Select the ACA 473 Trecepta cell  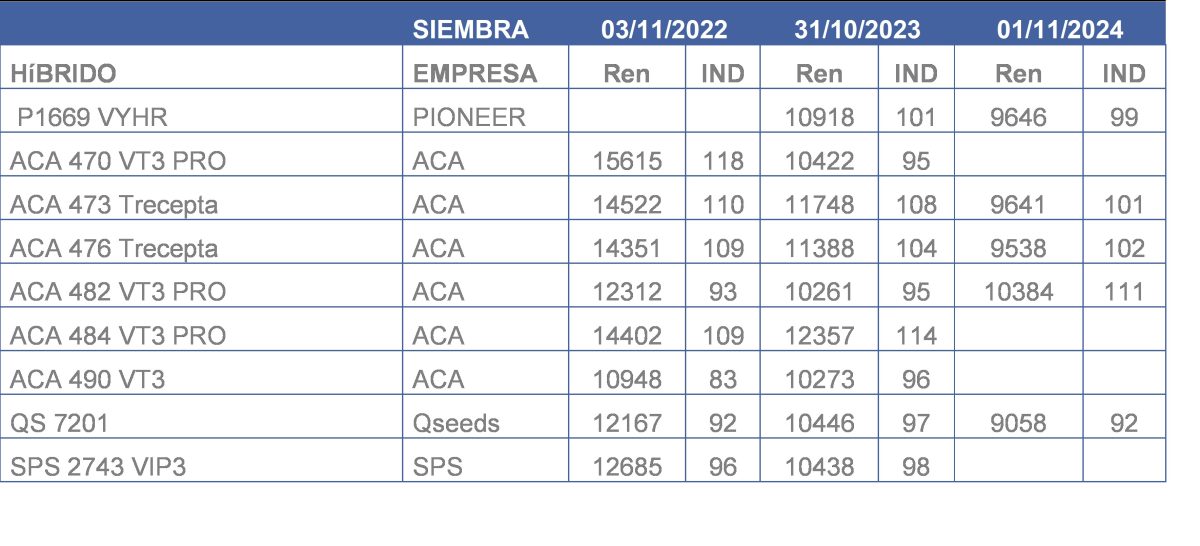click(113, 205)
